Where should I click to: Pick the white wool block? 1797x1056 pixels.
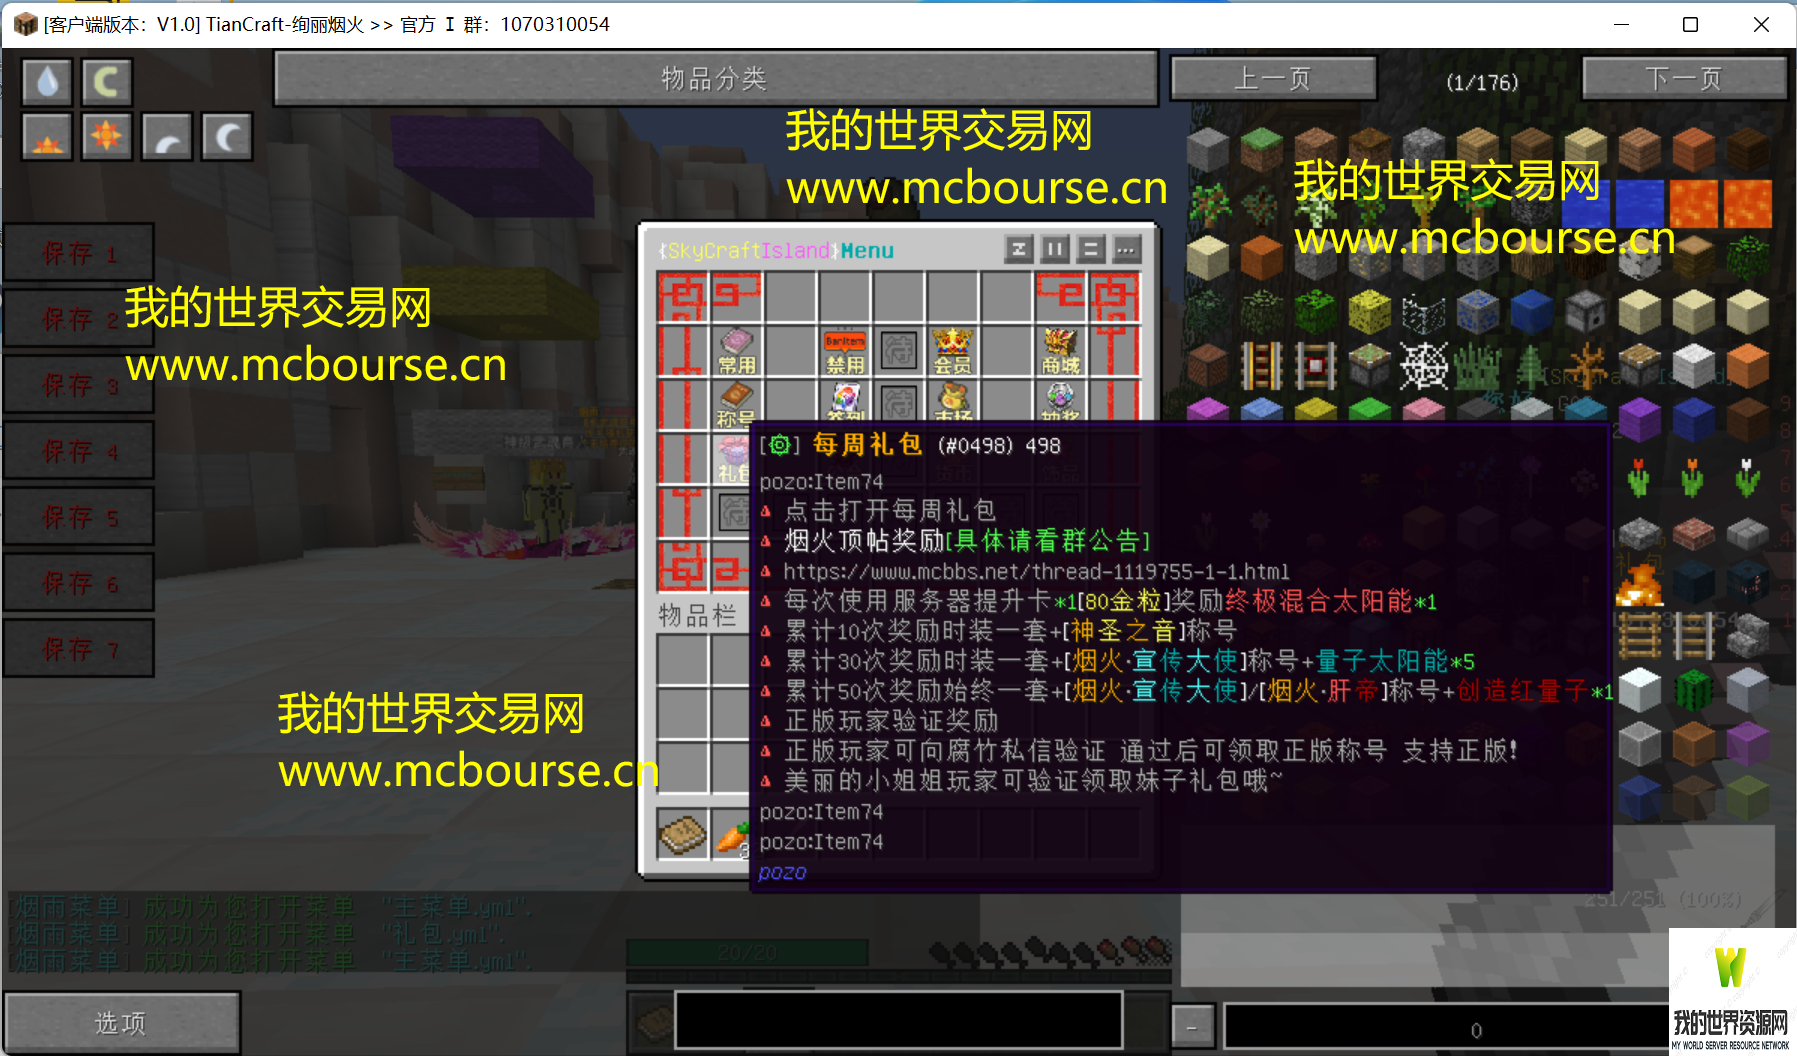pyautogui.click(x=1694, y=365)
